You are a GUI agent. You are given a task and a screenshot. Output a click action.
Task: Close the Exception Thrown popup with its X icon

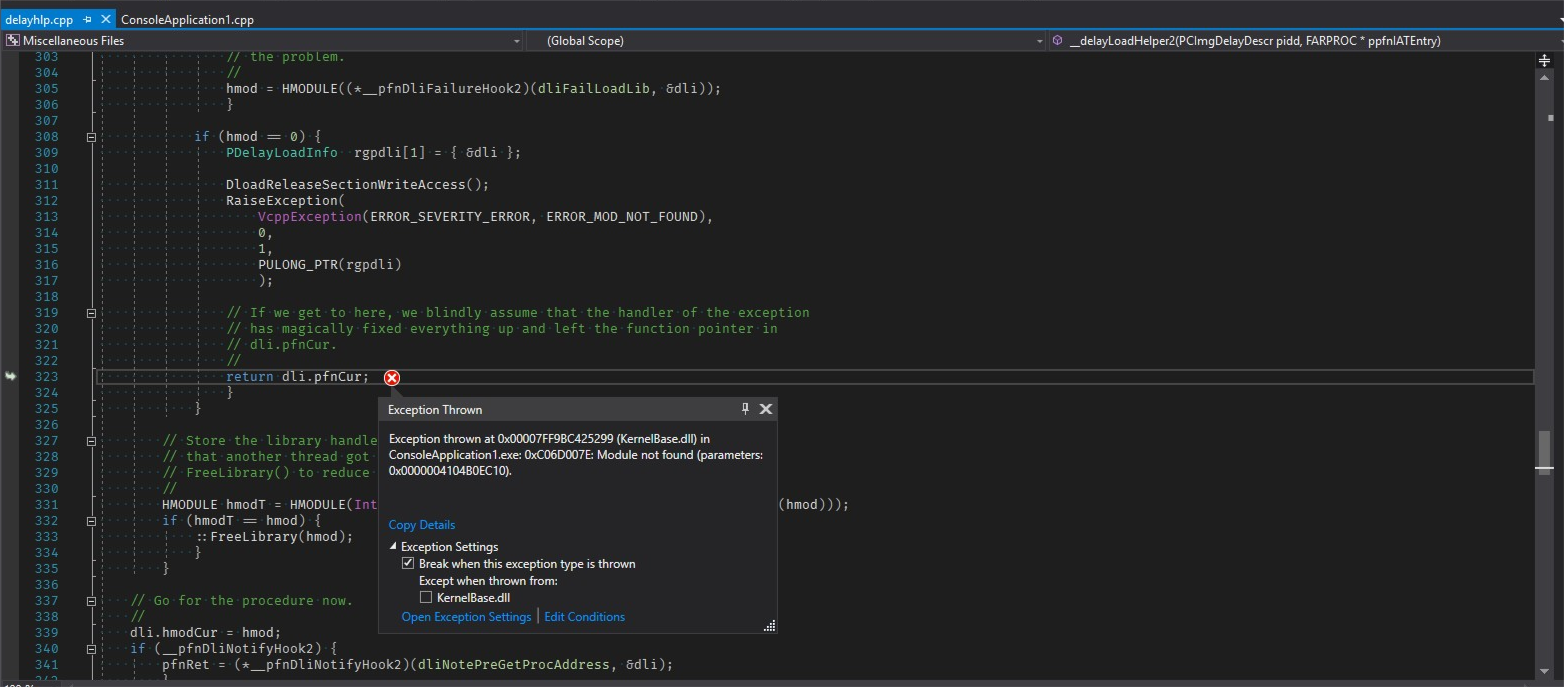point(766,409)
